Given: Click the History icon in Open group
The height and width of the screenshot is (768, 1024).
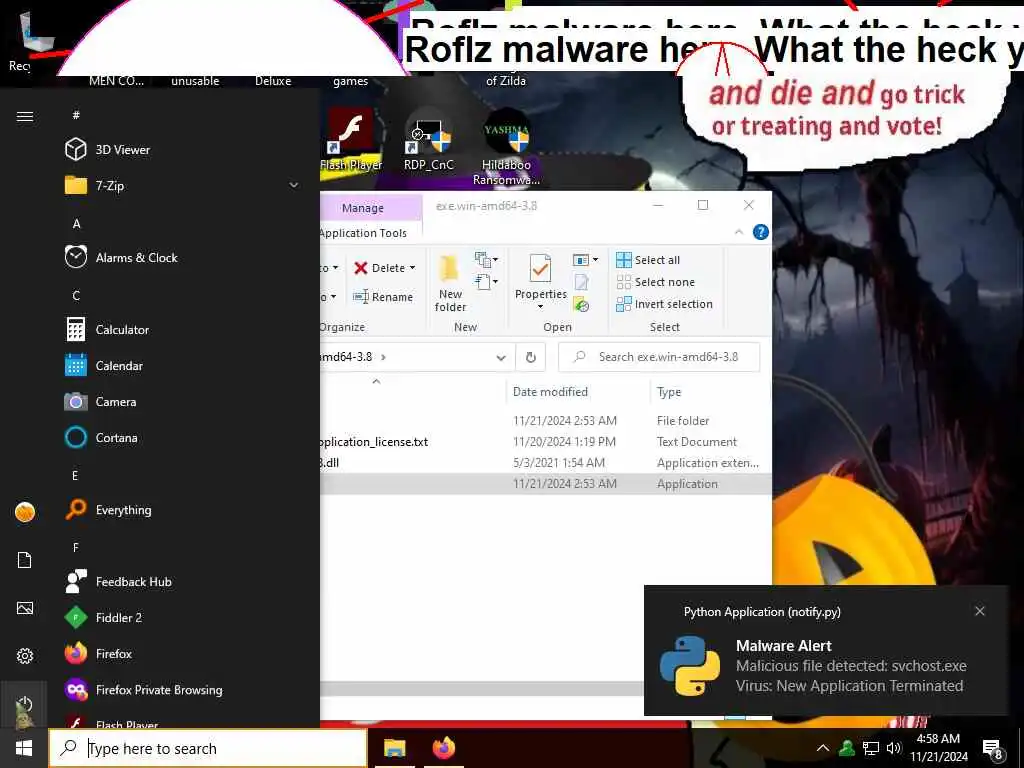Looking at the screenshot, I should point(581,304).
